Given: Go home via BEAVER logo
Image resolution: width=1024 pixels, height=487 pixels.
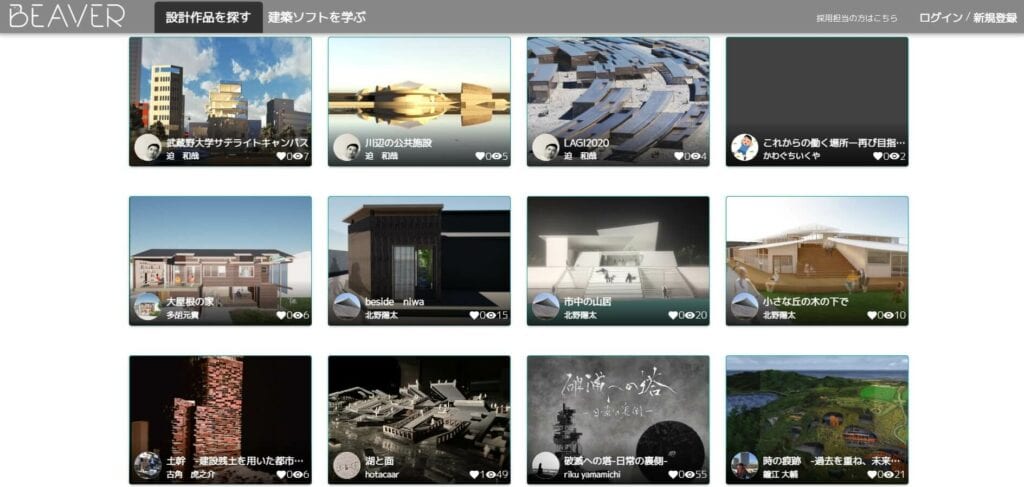Looking at the screenshot, I should click(x=67, y=16).
